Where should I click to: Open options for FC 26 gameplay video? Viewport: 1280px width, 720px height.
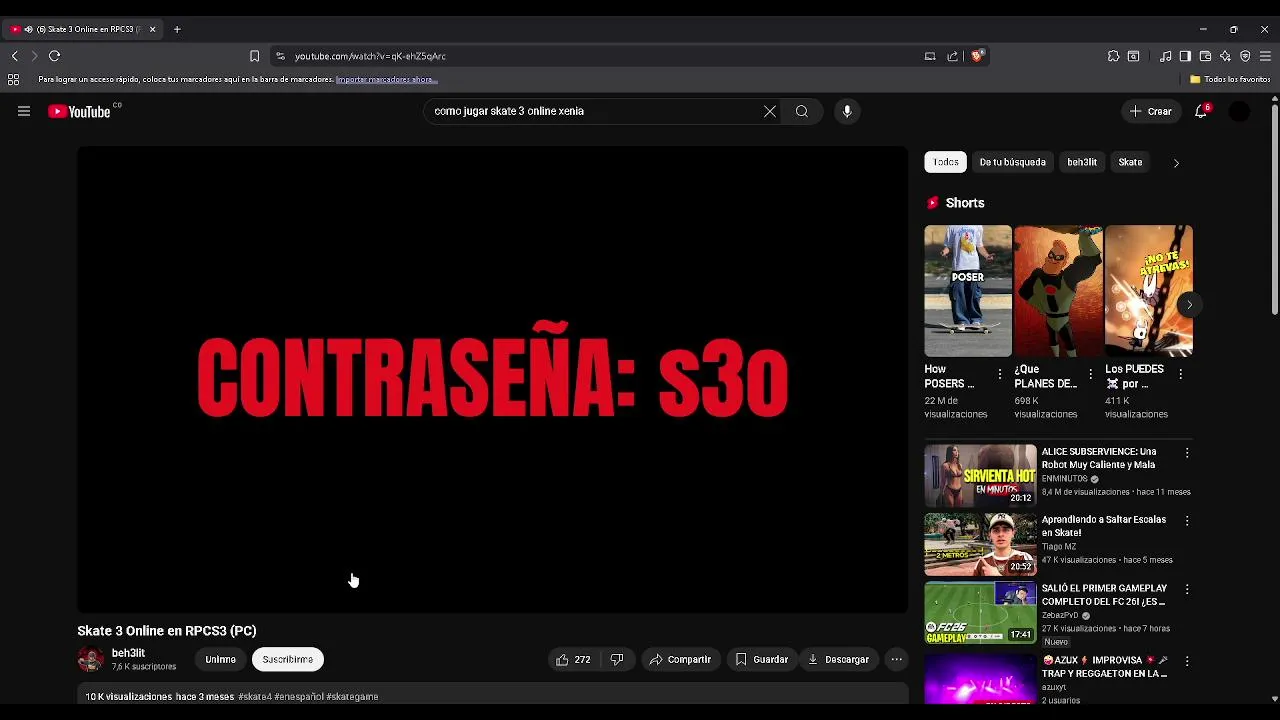(1187, 590)
